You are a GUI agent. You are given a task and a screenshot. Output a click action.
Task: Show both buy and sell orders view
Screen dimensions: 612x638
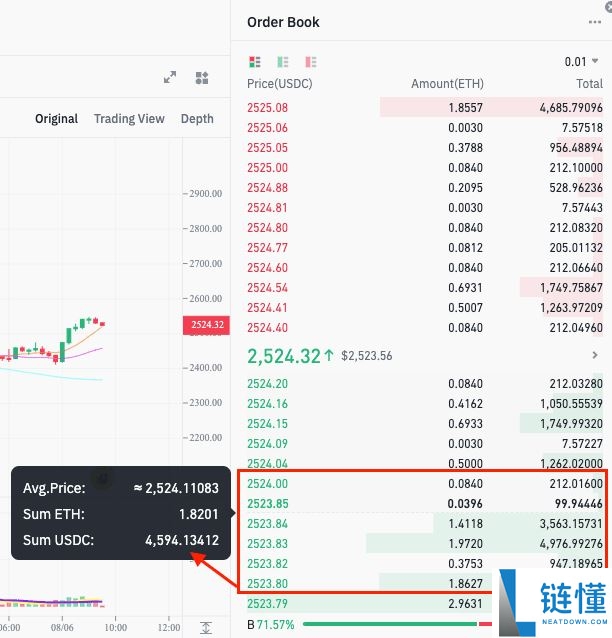coord(255,62)
